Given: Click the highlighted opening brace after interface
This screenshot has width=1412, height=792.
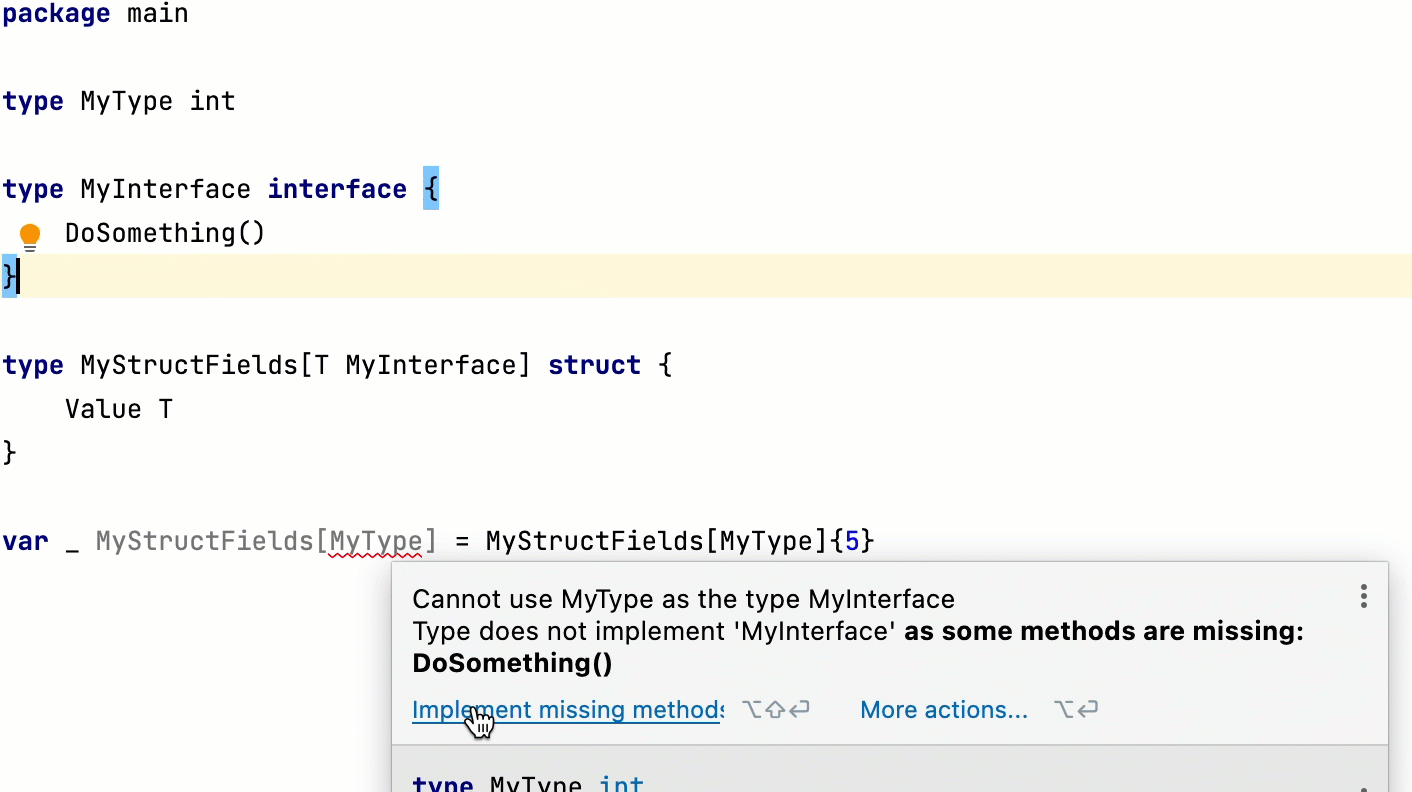Looking at the screenshot, I should pyautogui.click(x=431, y=189).
